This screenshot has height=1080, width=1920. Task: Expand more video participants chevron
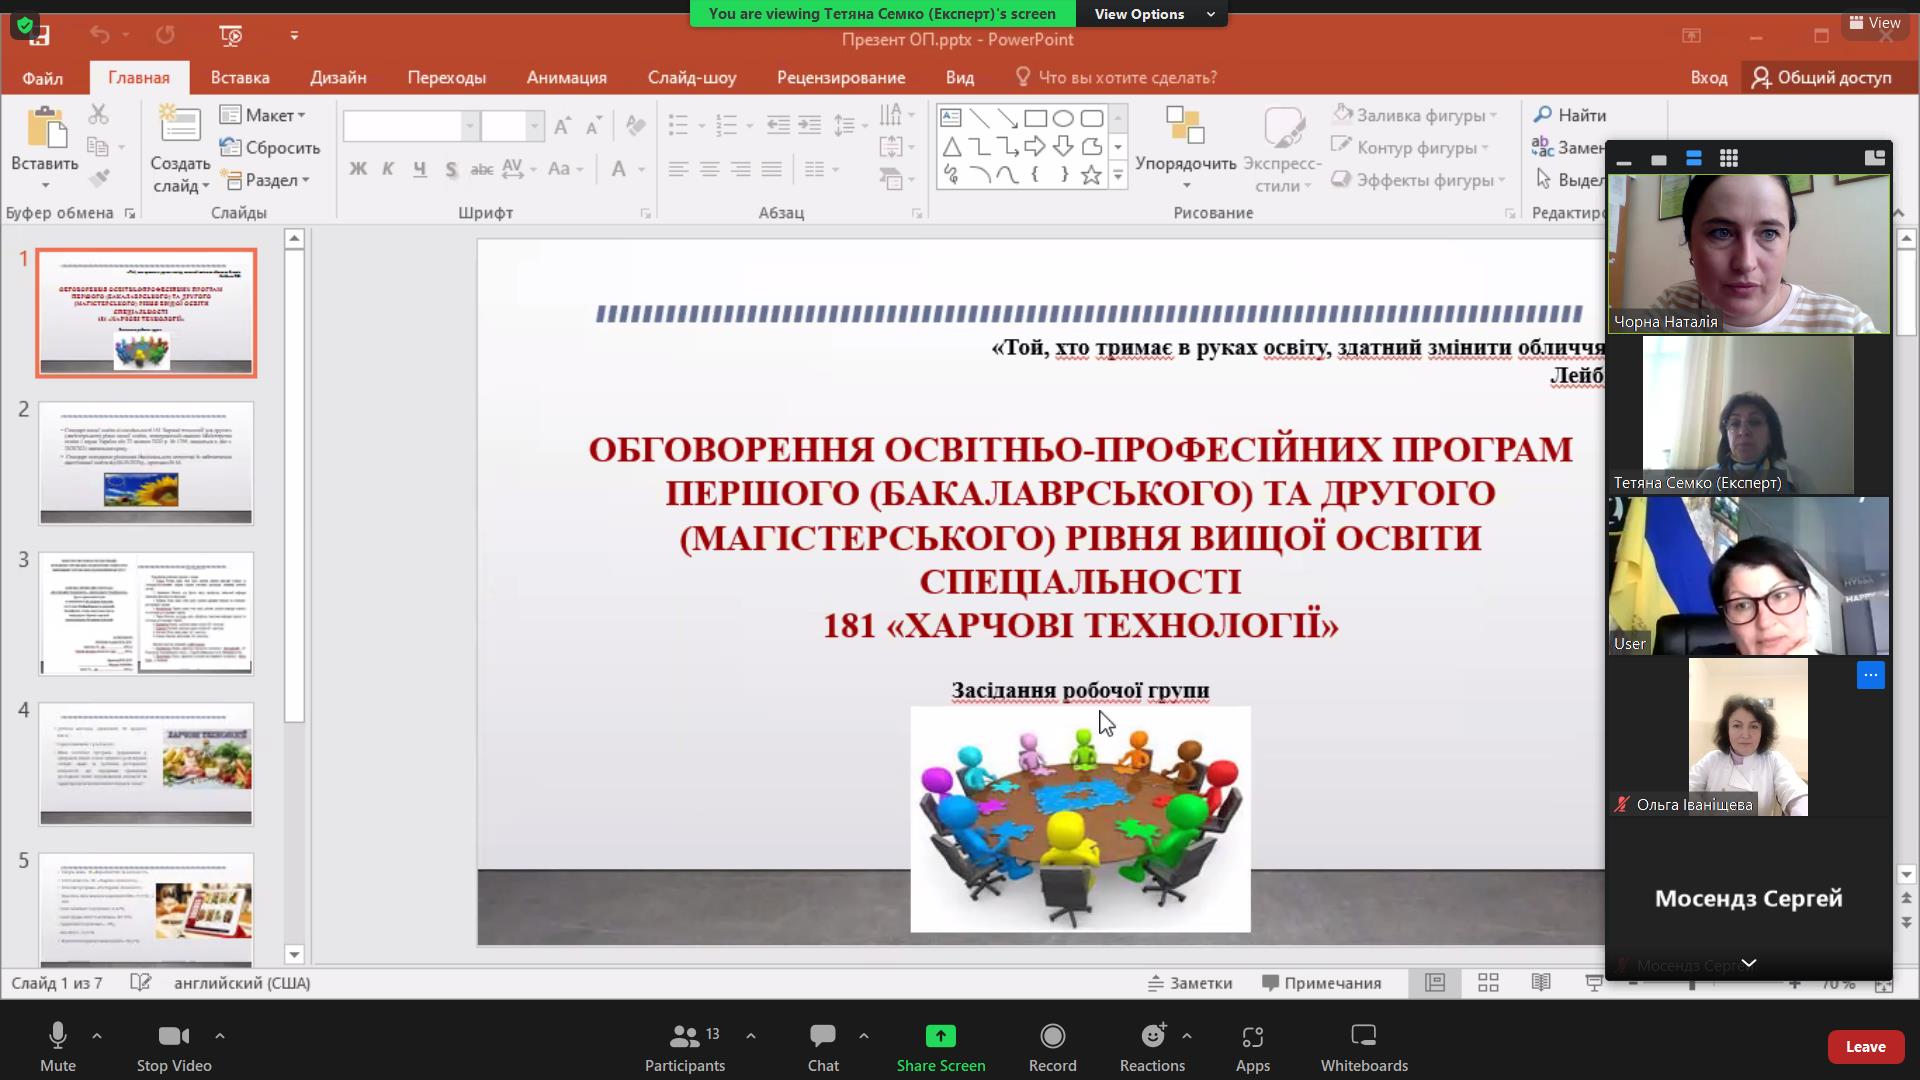[1748, 963]
